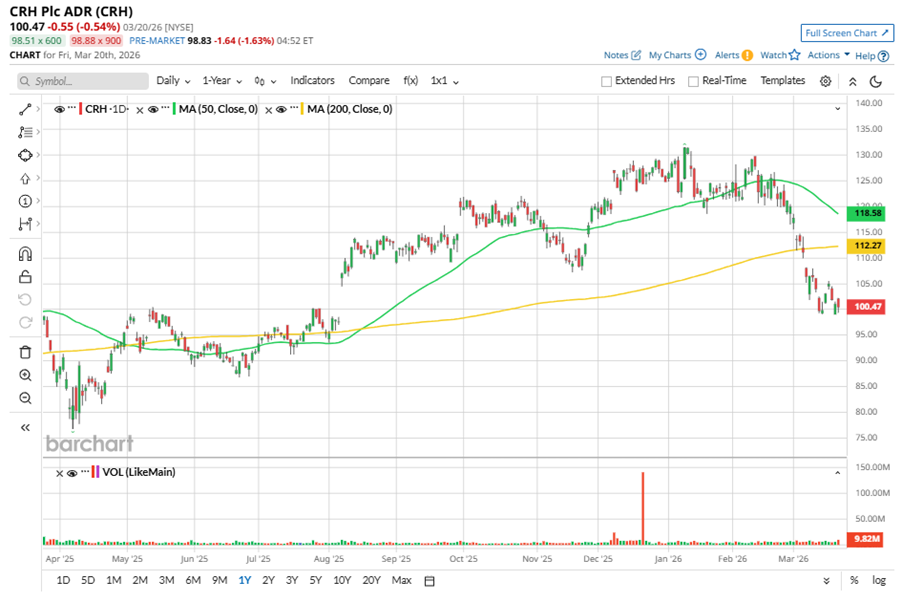
Task: Focus the Symbol search field
Action: [x=83, y=81]
